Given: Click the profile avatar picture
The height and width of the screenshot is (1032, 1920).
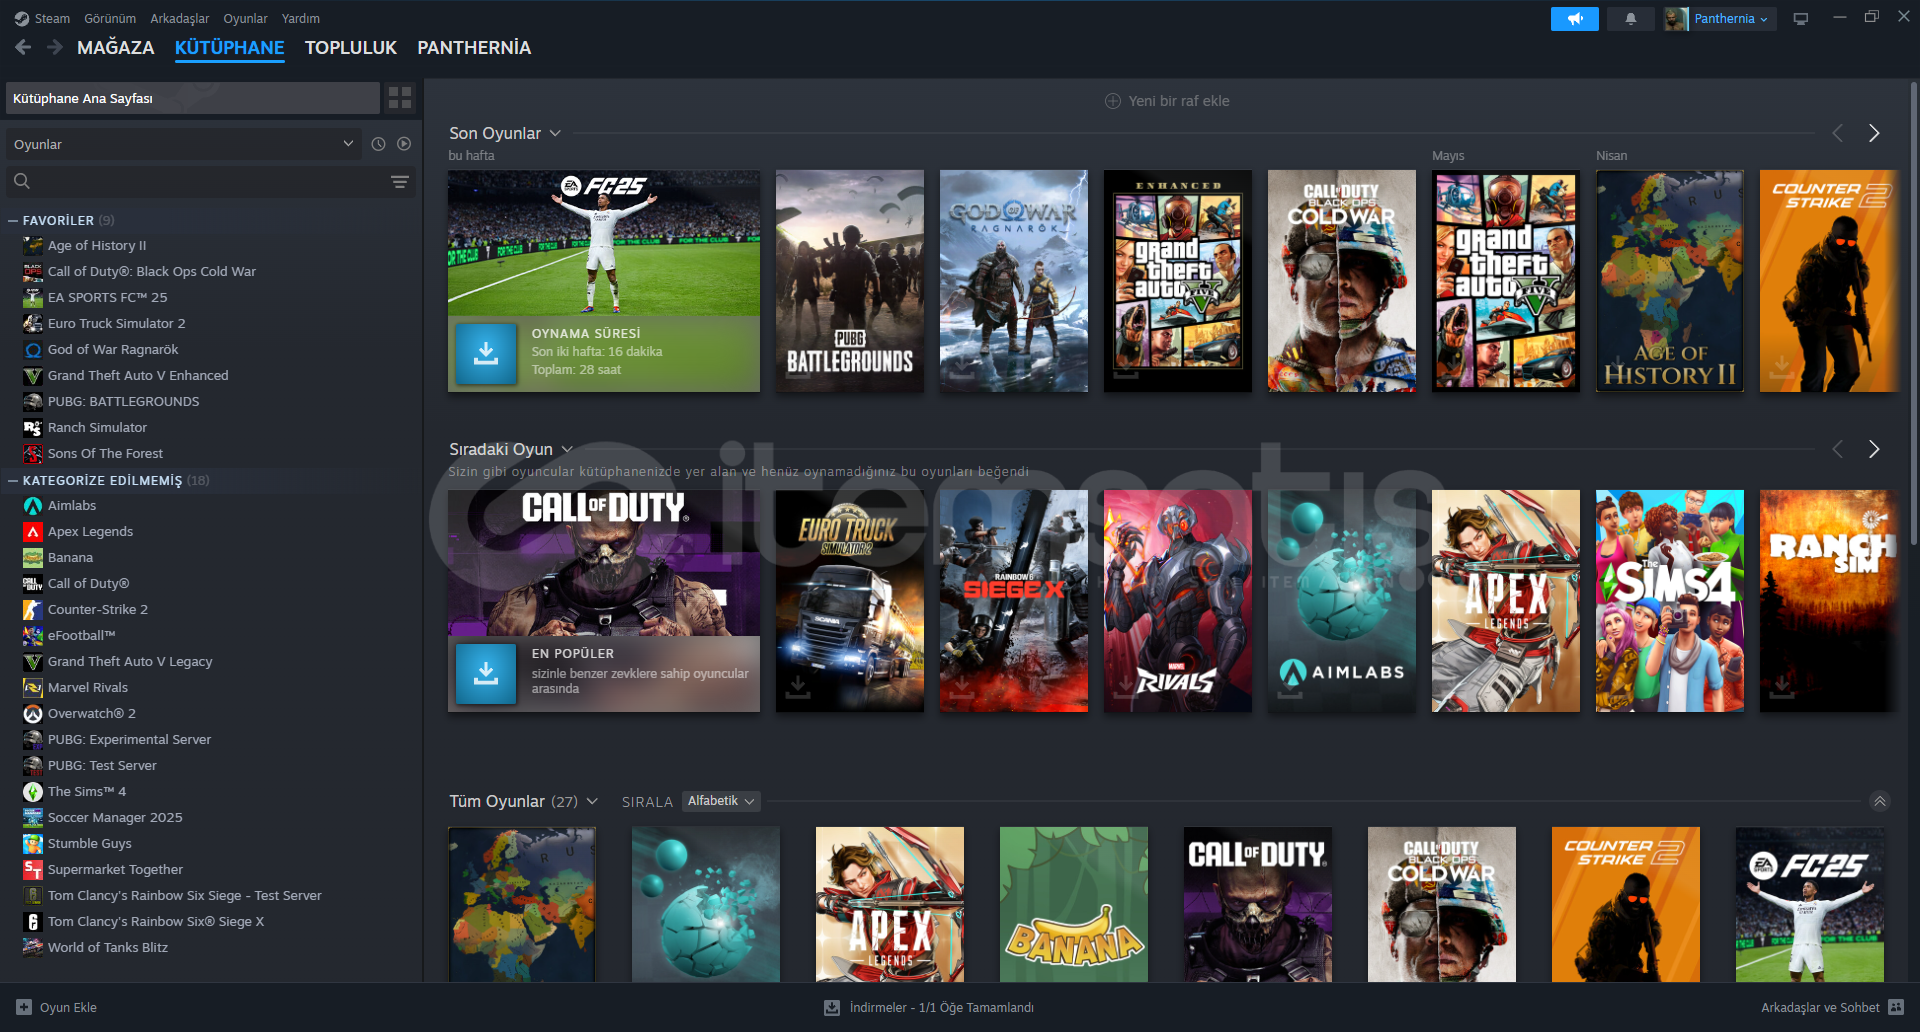Looking at the screenshot, I should (x=1676, y=19).
